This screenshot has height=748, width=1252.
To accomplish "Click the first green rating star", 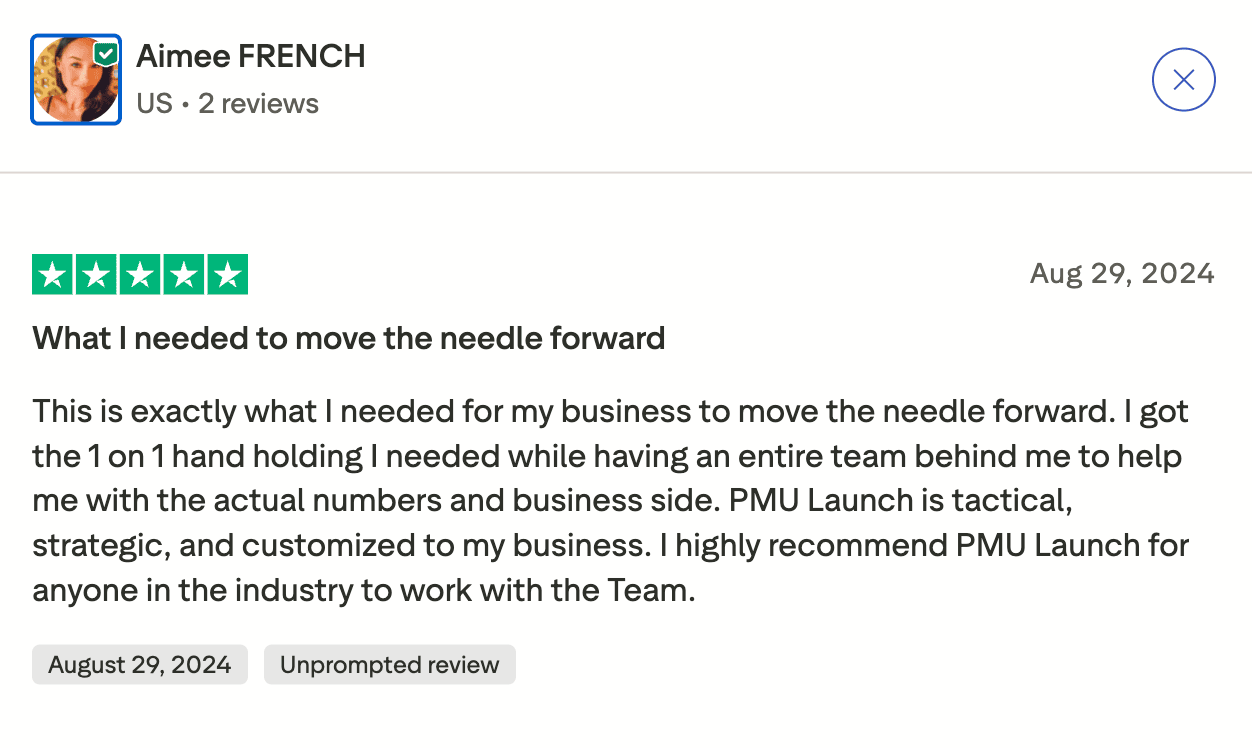I will (53, 275).
